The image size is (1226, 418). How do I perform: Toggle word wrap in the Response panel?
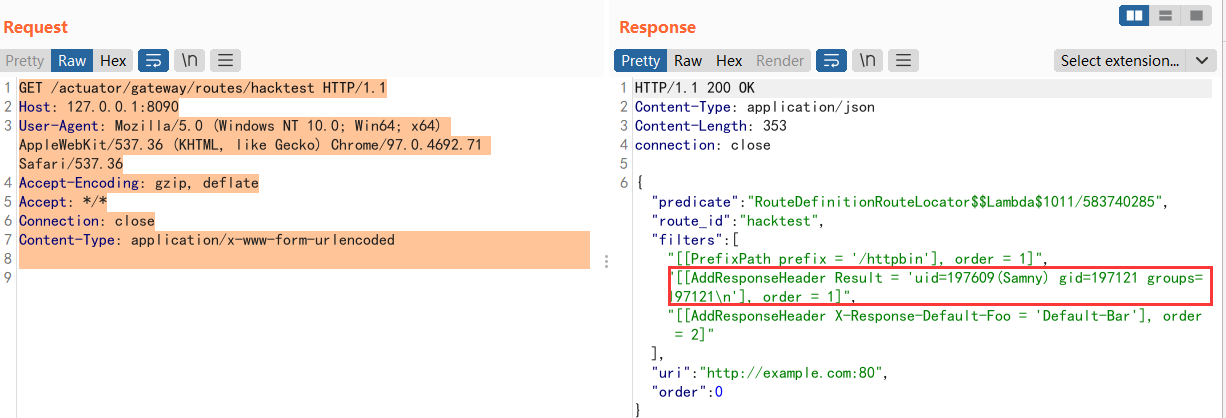831,61
